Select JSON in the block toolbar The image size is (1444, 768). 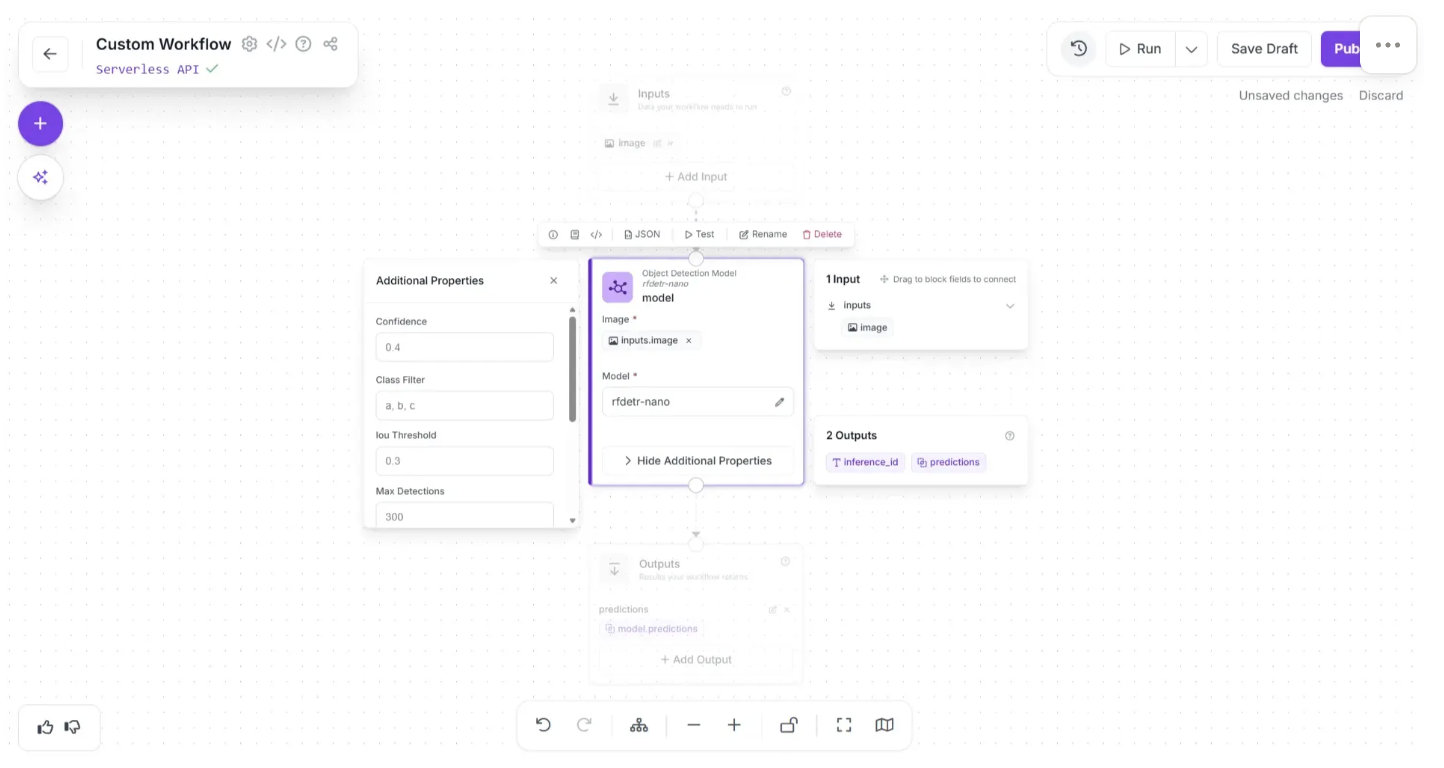641,235
